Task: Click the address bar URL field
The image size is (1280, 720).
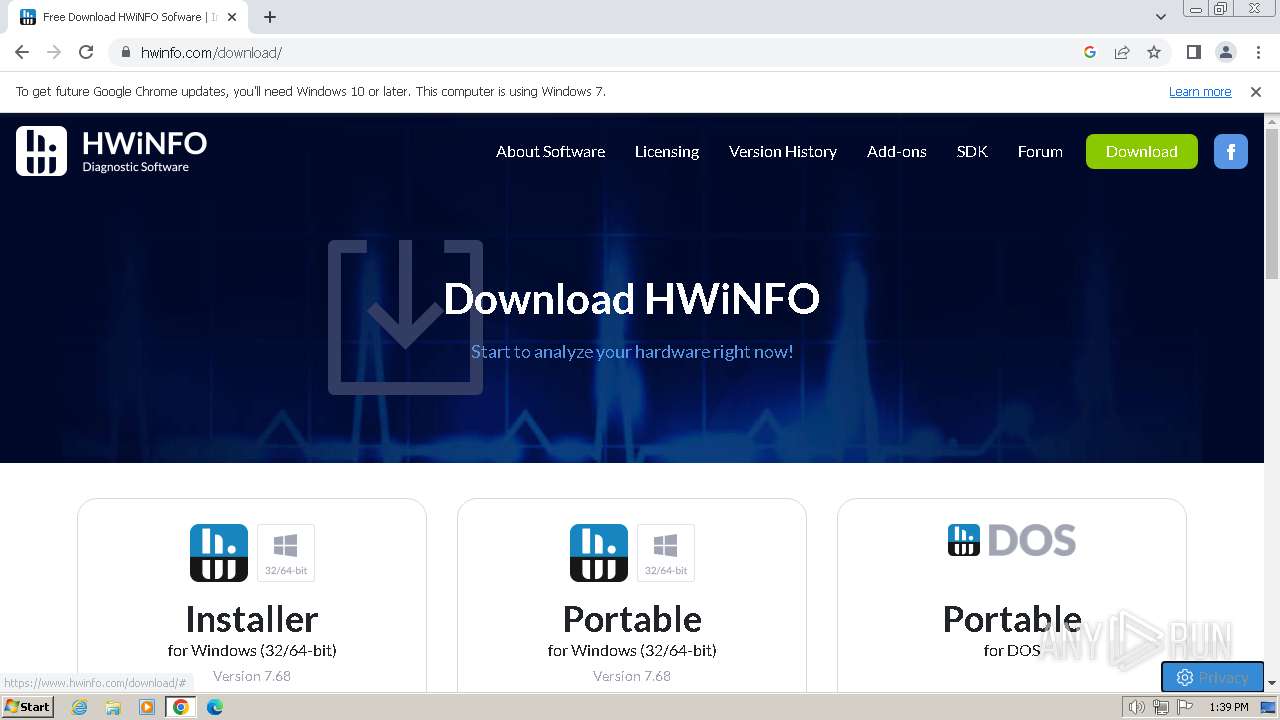Action: coord(600,52)
